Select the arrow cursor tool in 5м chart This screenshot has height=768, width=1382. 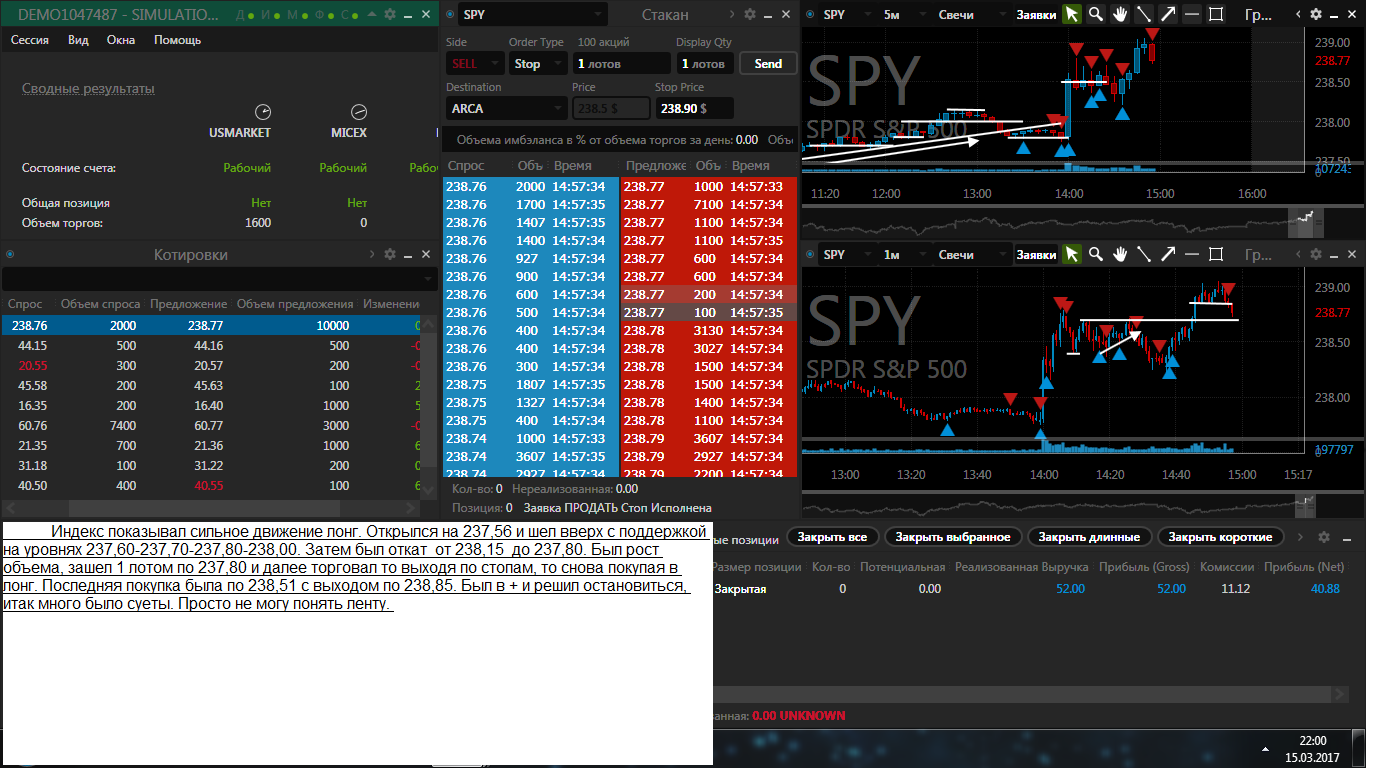pyautogui.click(x=1072, y=14)
